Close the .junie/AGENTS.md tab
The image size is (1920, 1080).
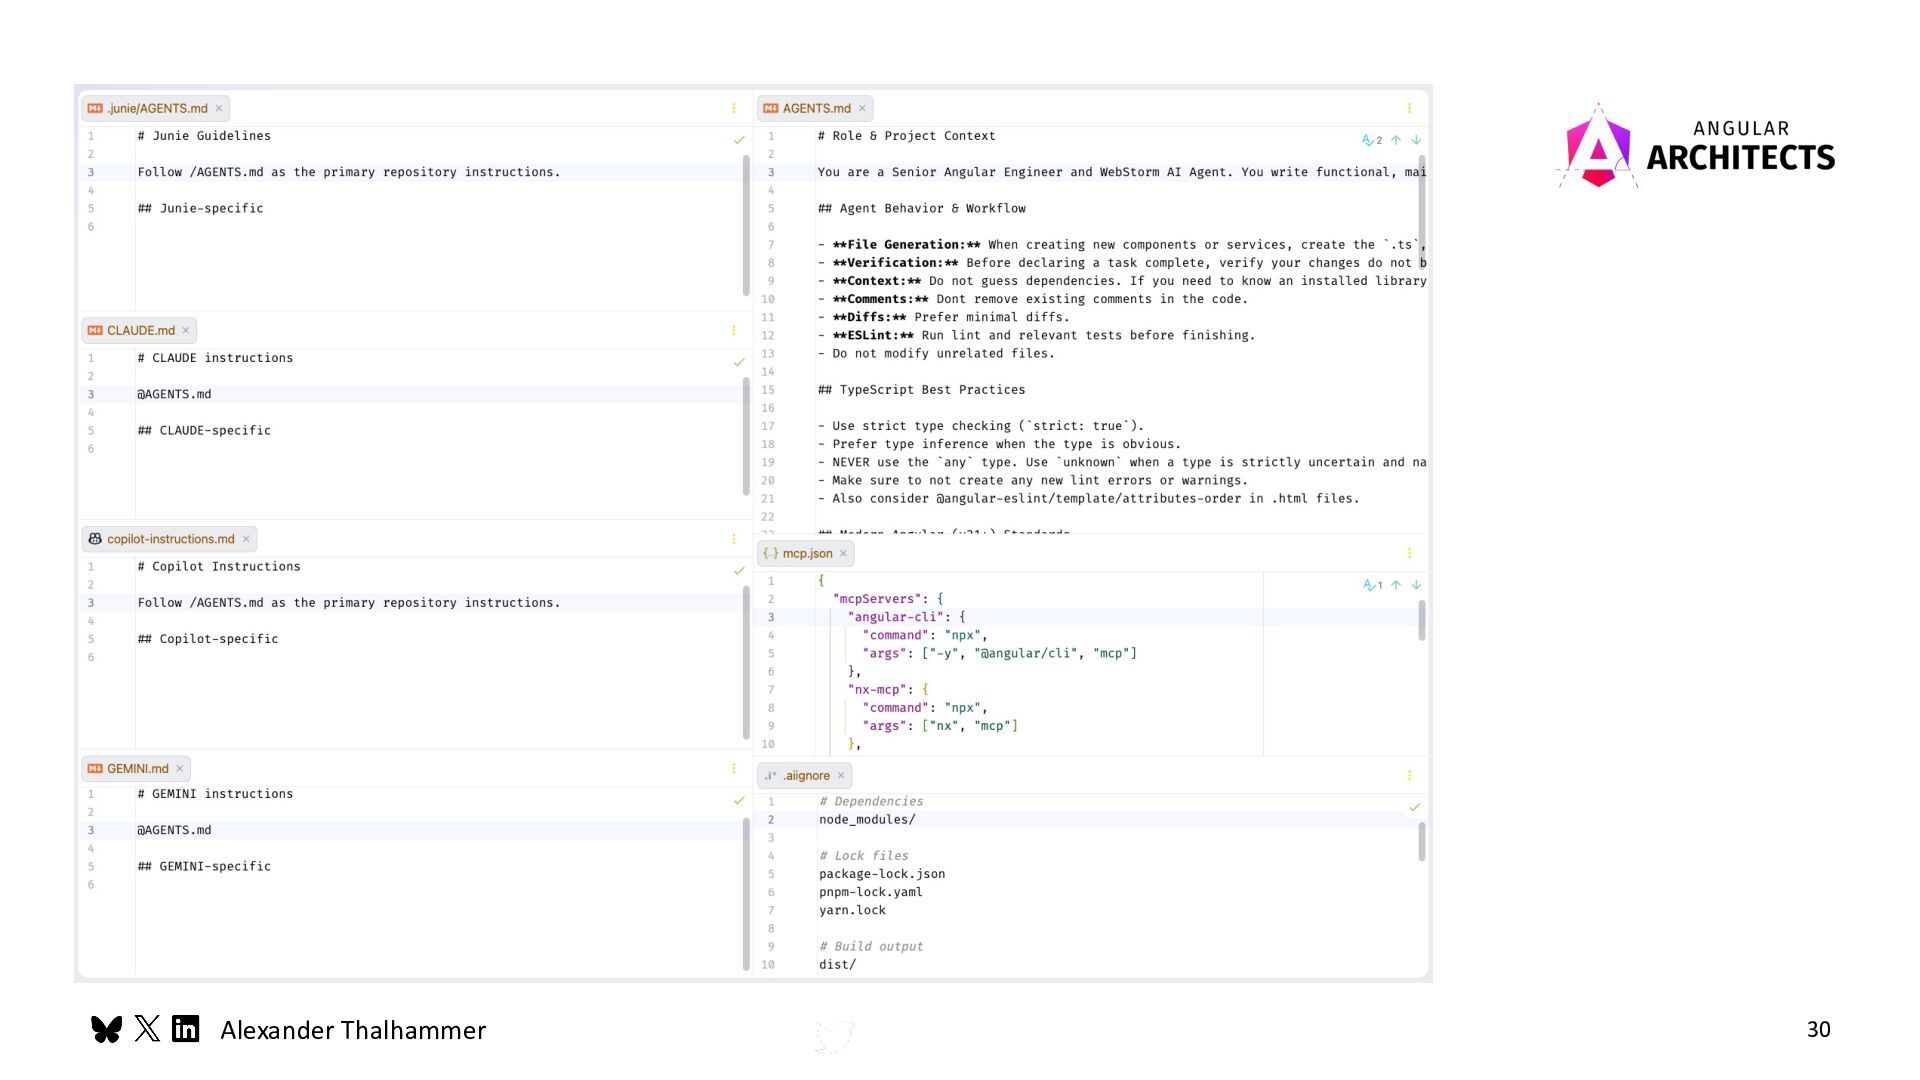(219, 108)
